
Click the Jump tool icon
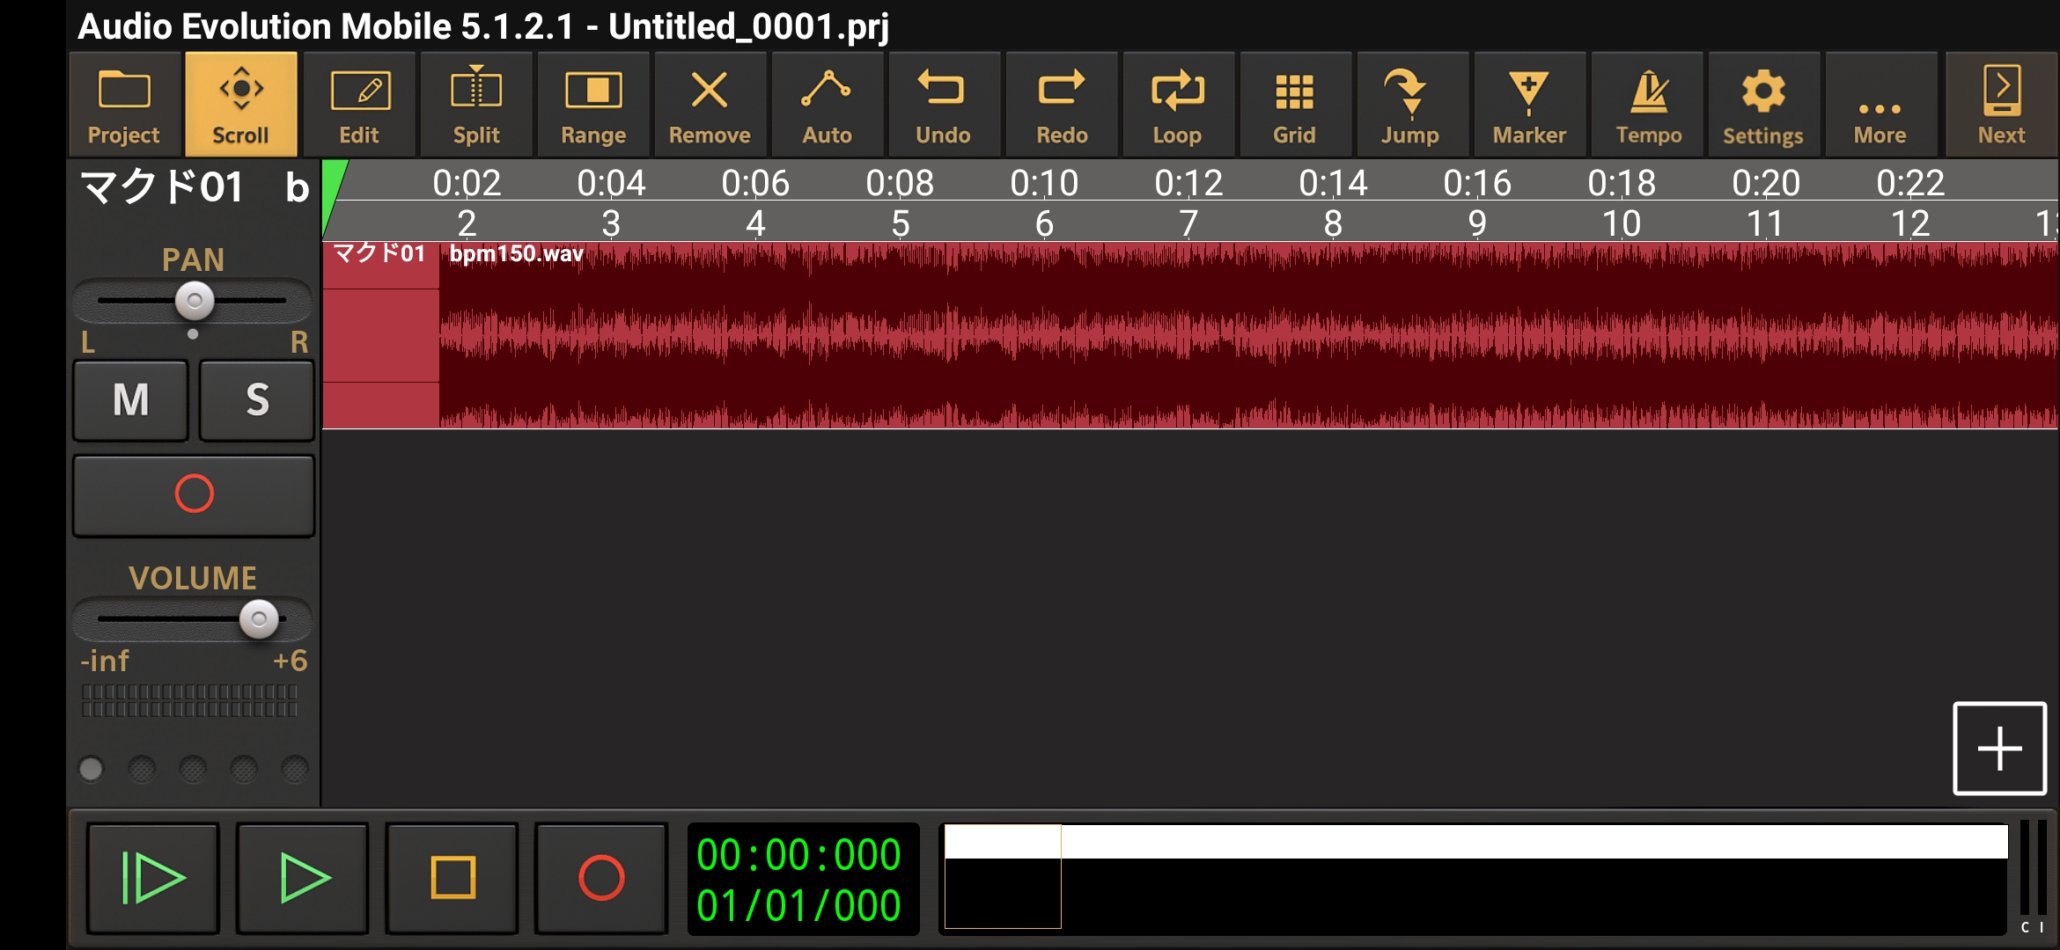pos(1410,105)
